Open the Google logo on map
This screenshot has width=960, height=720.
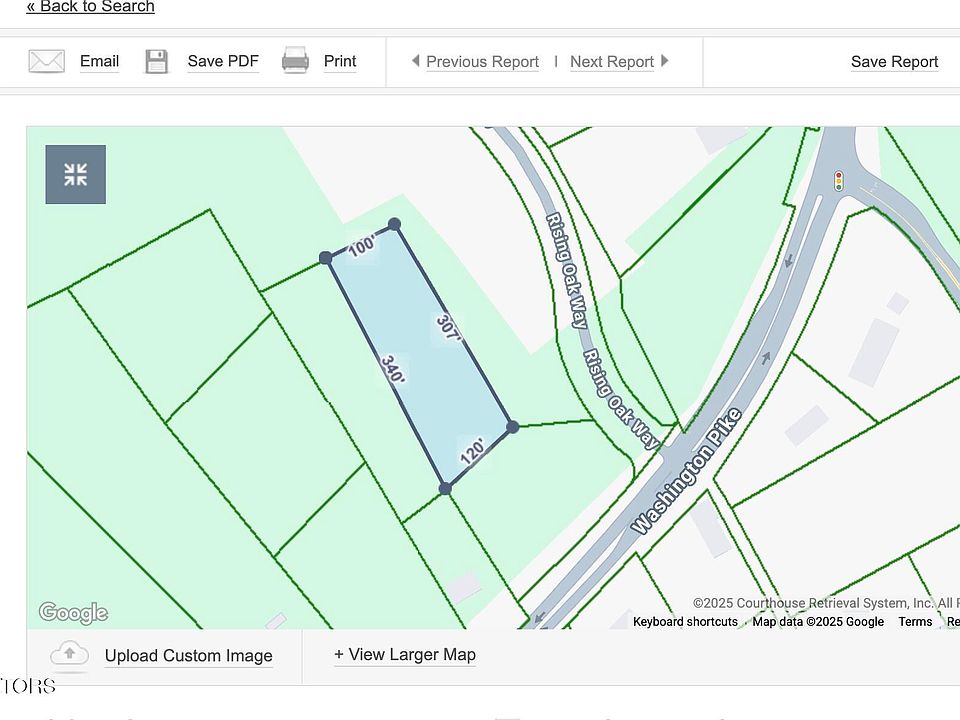[73, 612]
